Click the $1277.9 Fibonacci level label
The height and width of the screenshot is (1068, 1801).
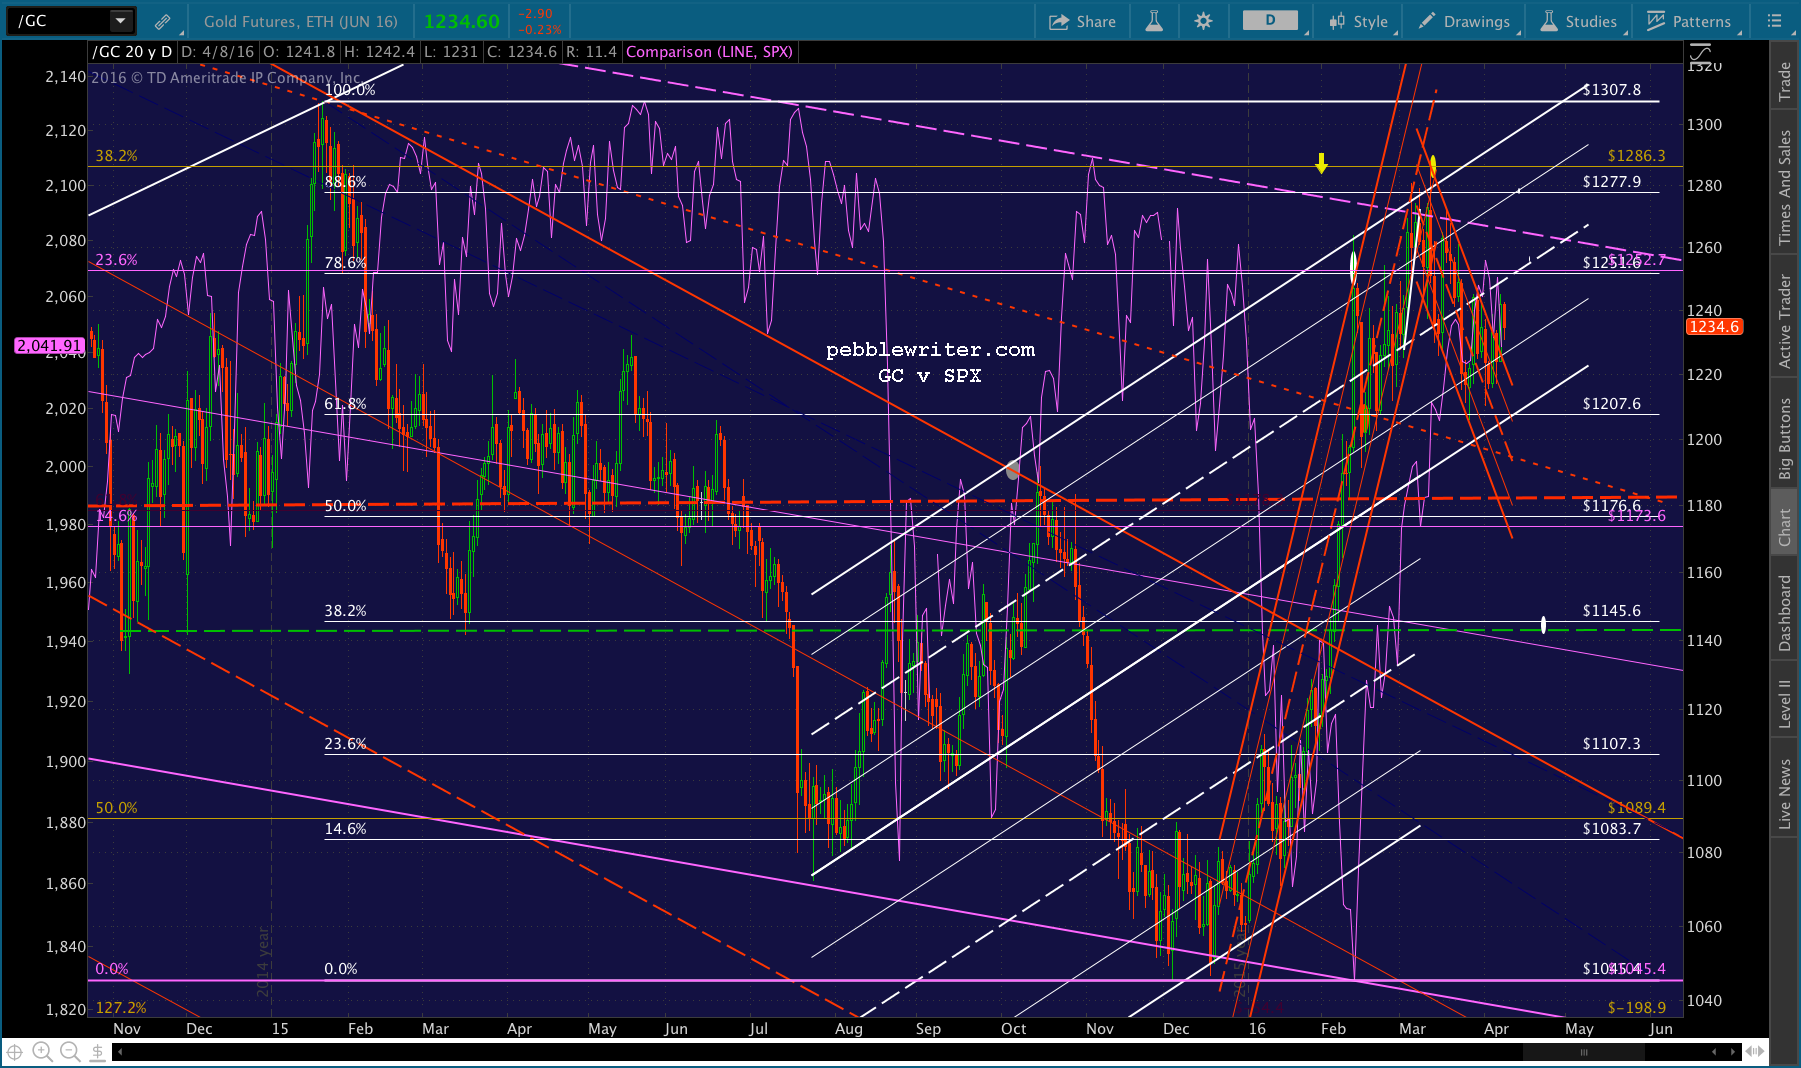point(1611,182)
